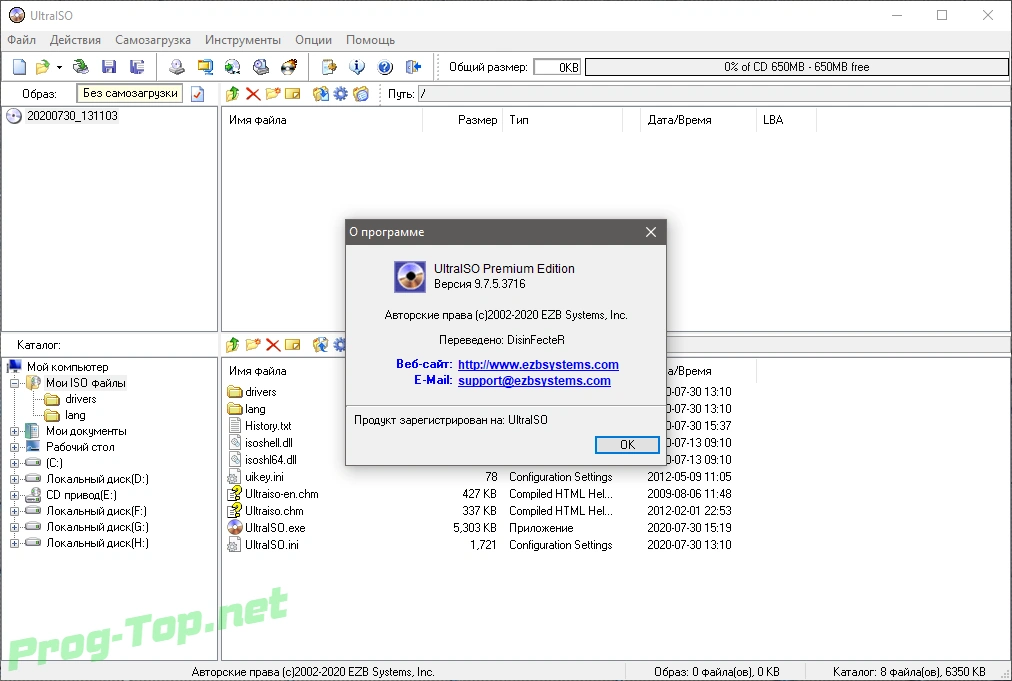Viewport: 1012px width, 681px height.
Task: Select Мой компьютер in the catalog tree
Action: point(68,367)
